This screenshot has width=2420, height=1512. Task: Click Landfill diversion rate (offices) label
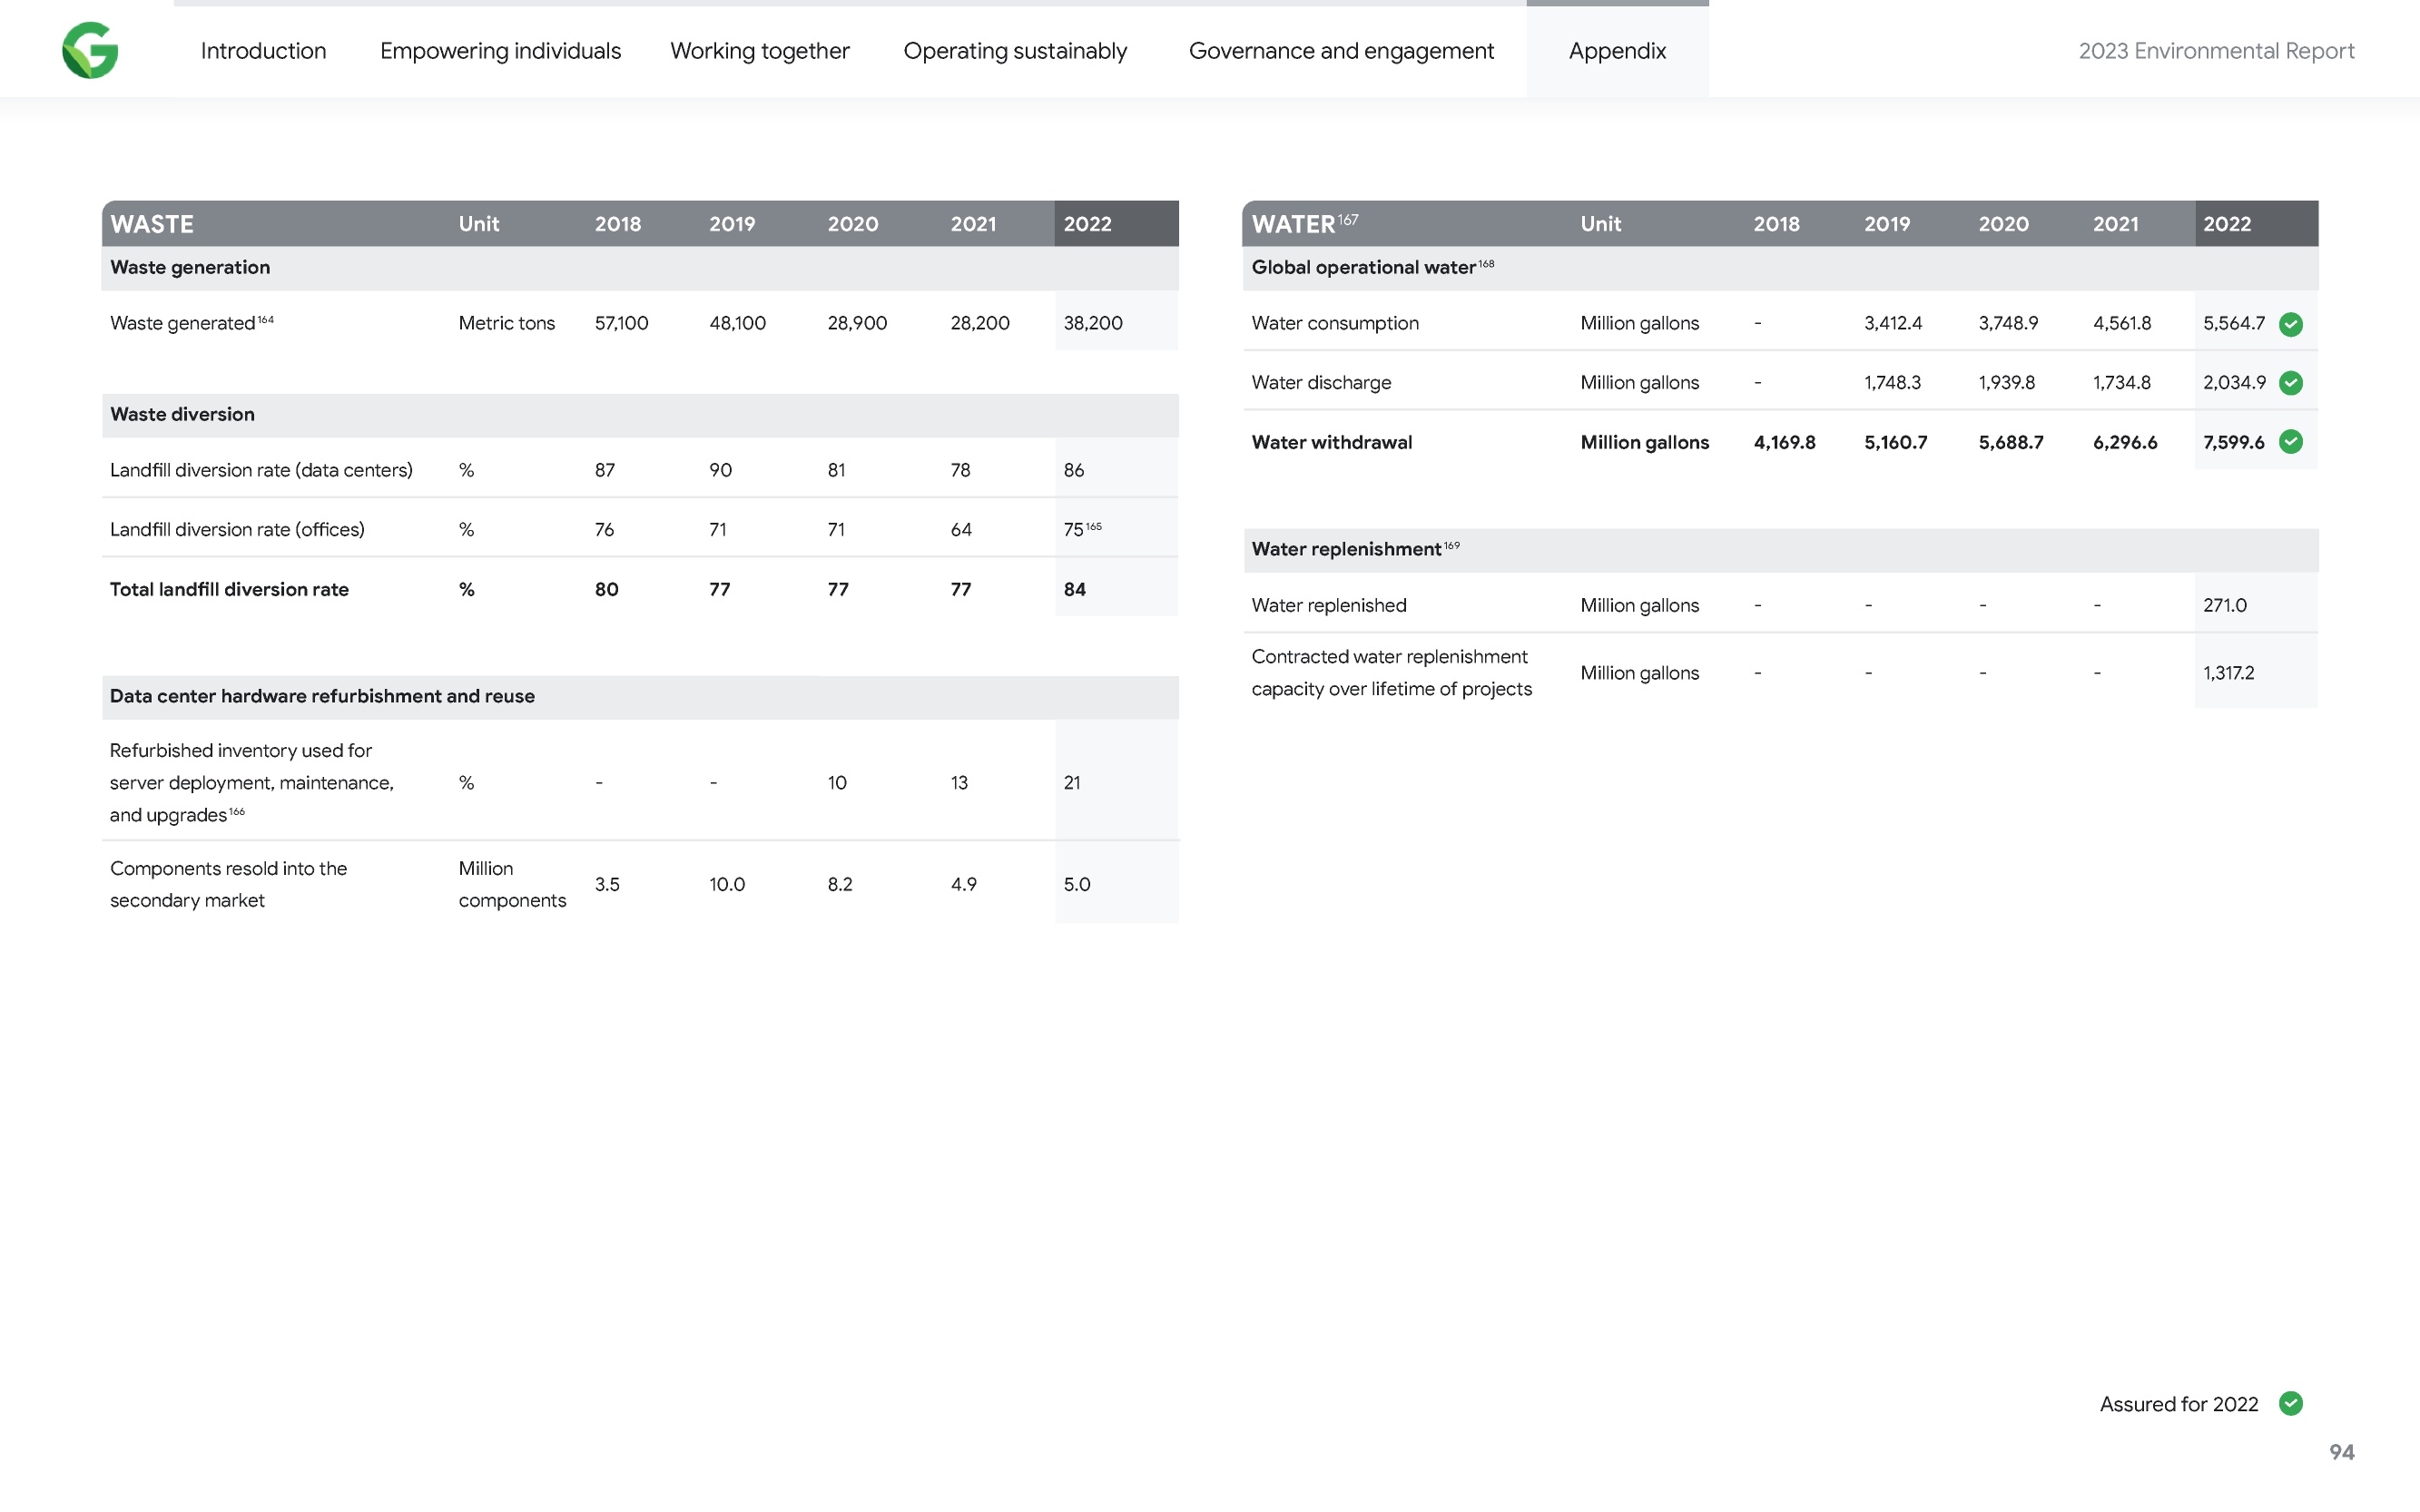(237, 529)
